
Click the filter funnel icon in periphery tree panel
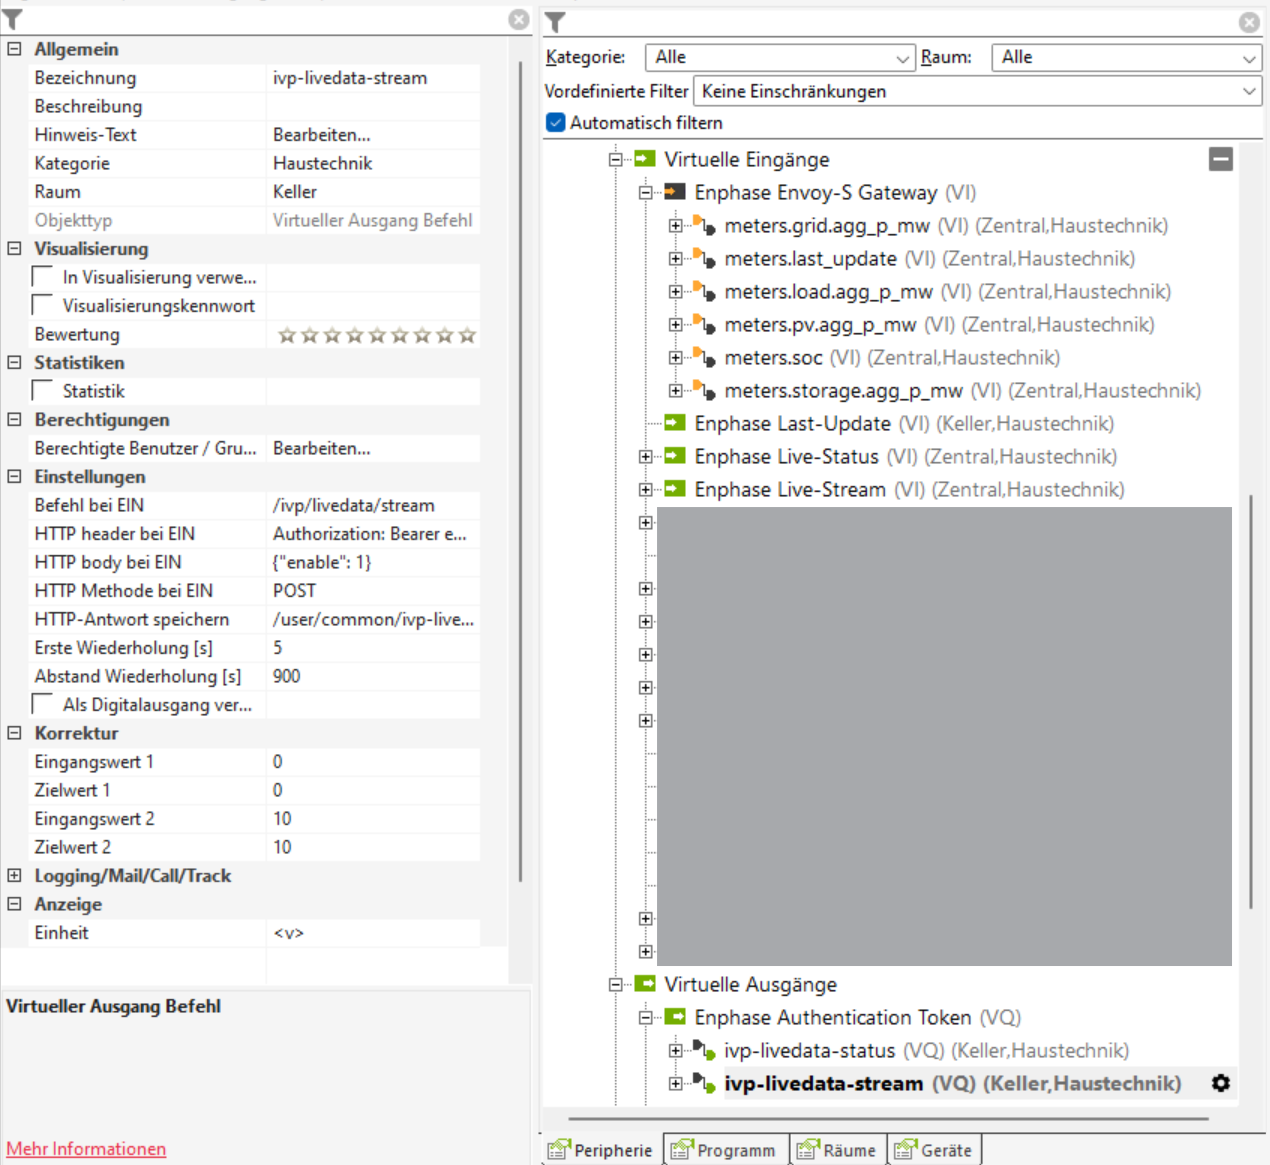coord(556,22)
